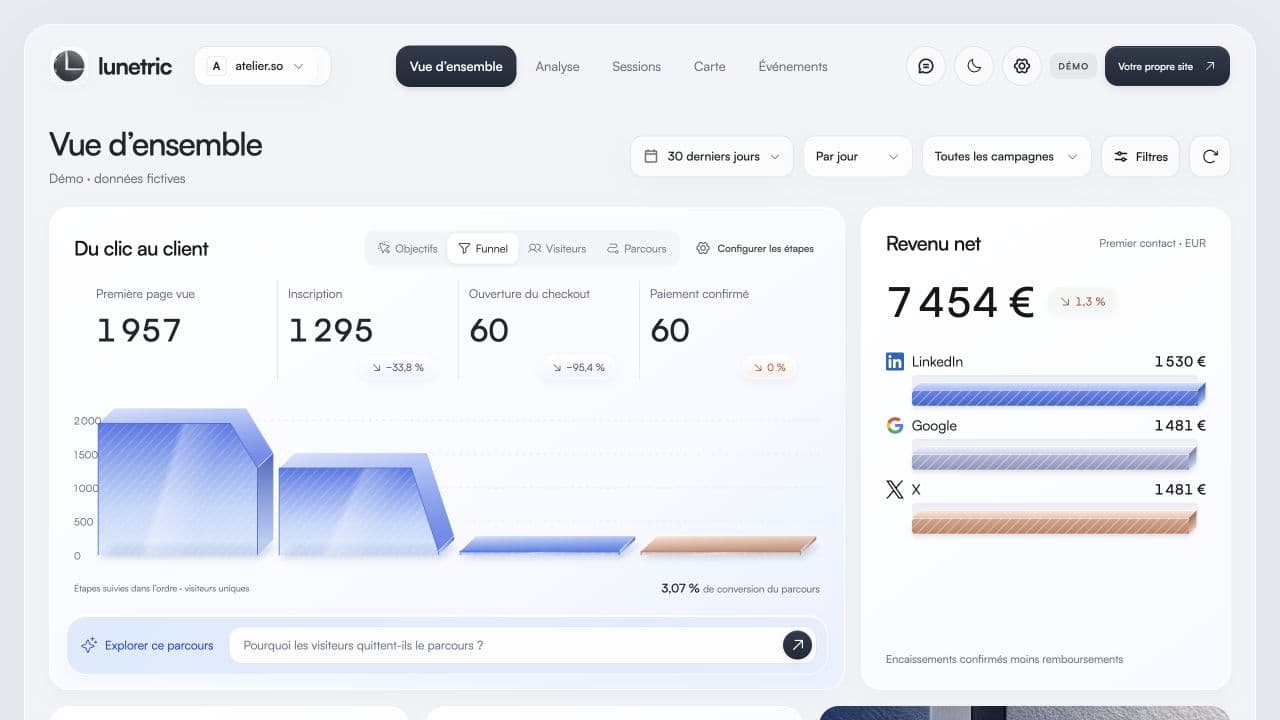Click the letter A site avatar
The image size is (1280, 720).
click(216, 66)
